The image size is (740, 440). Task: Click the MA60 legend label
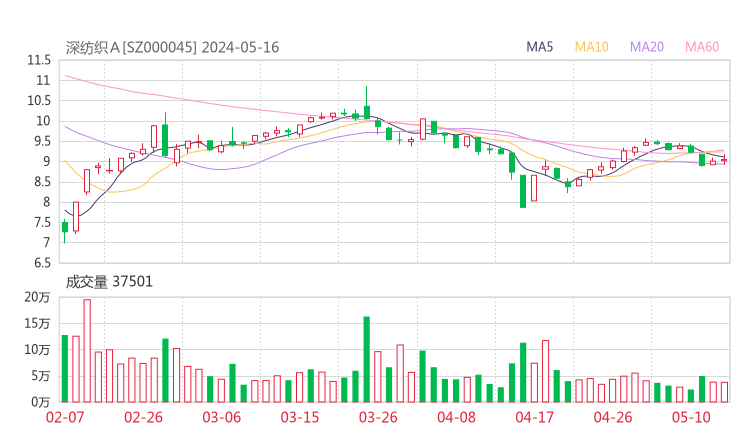coord(702,47)
